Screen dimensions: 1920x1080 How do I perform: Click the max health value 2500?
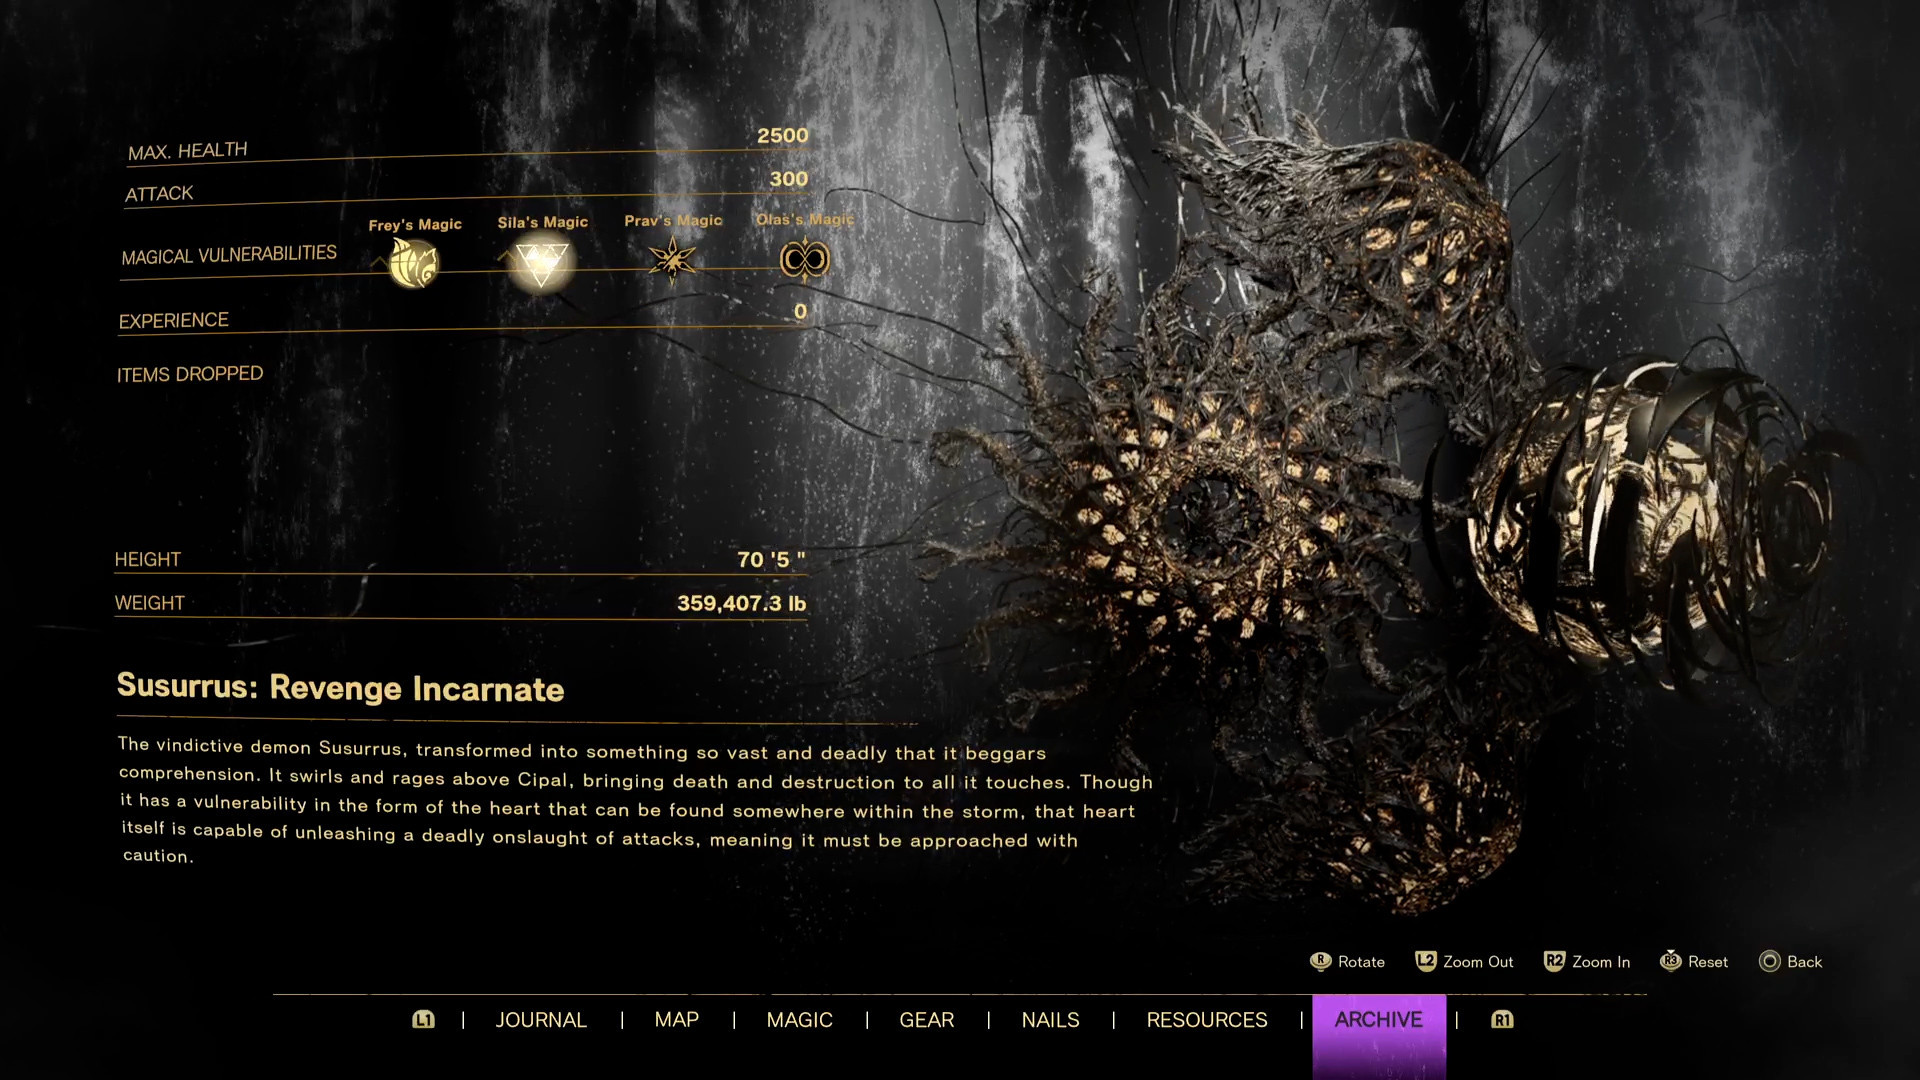782,136
